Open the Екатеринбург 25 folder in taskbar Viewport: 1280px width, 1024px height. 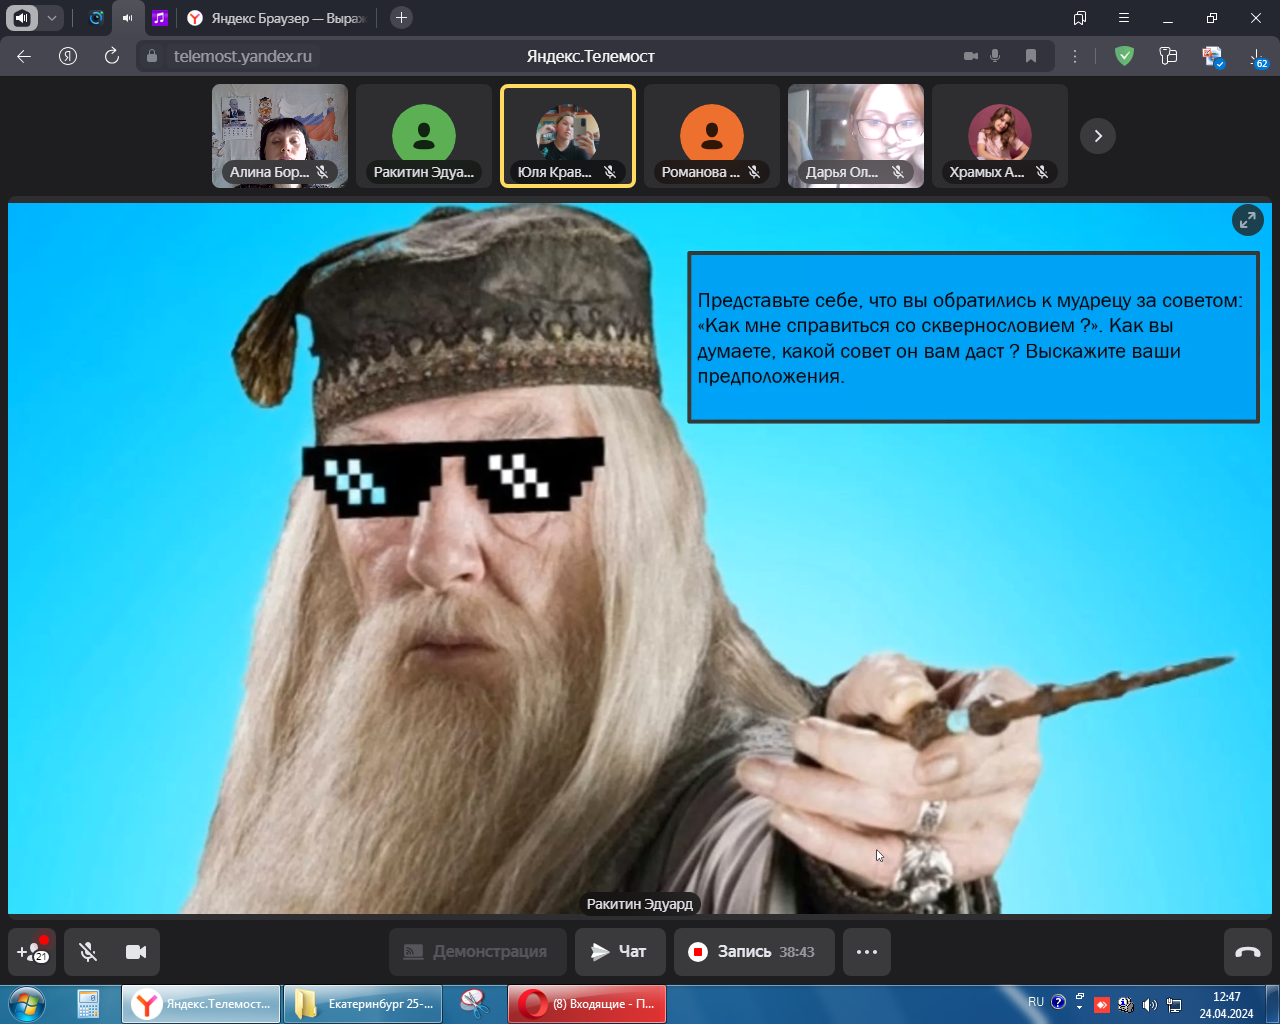tap(364, 1004)
